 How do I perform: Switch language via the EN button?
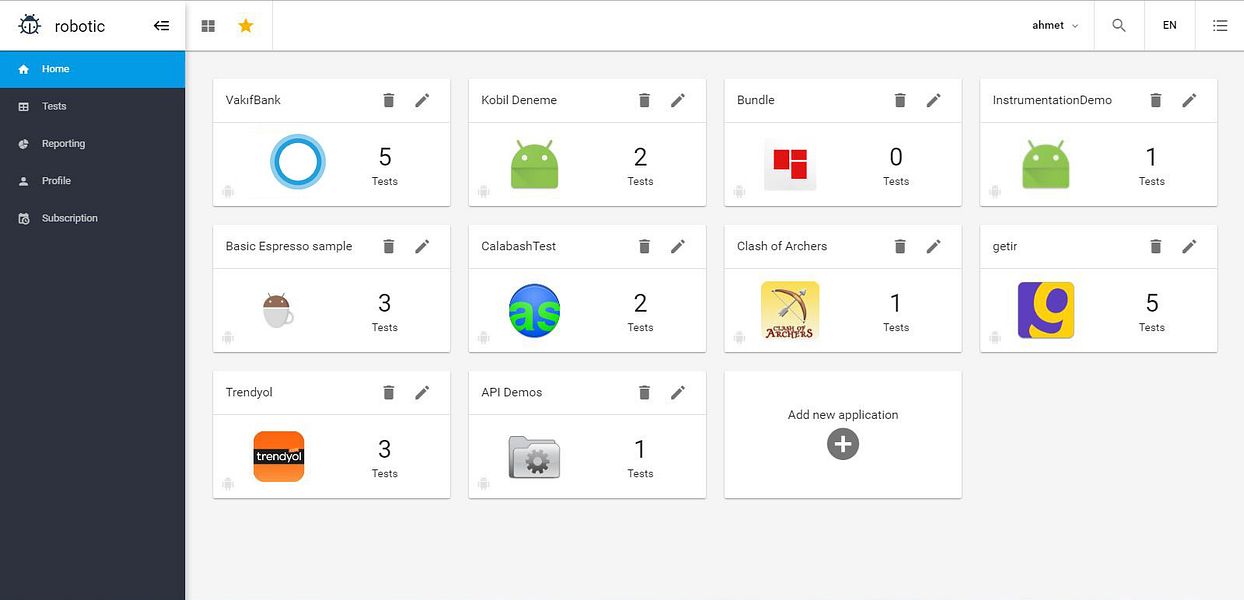[x=1169, y=26]
